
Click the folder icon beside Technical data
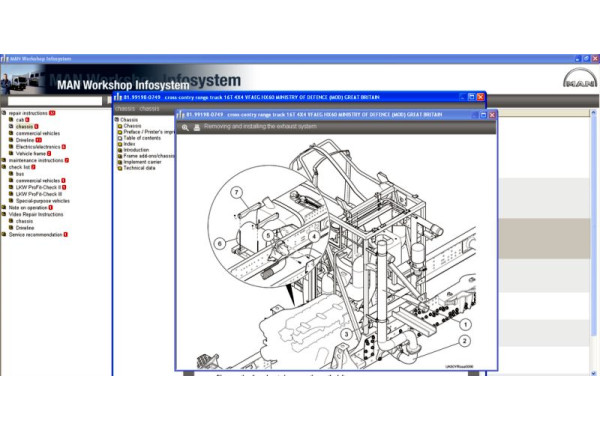point(119,168)
